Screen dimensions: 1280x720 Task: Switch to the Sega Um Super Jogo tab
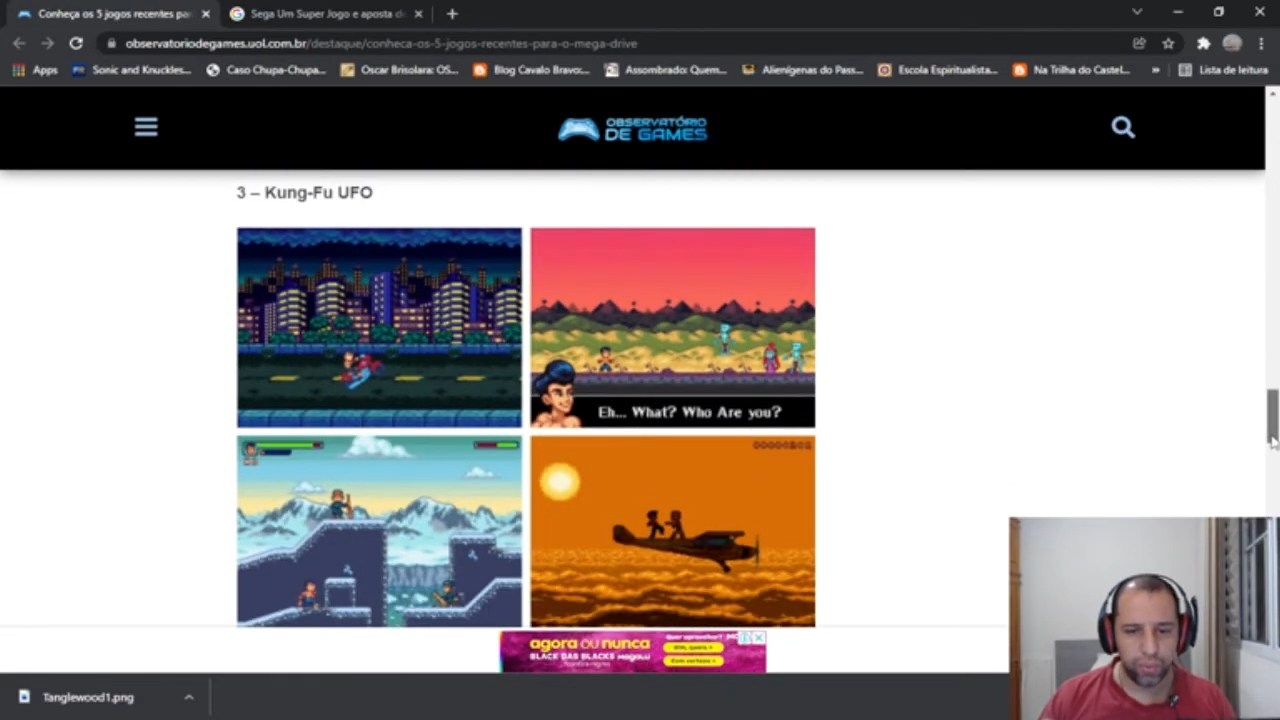pyautogui.click(x=325, y=14)
